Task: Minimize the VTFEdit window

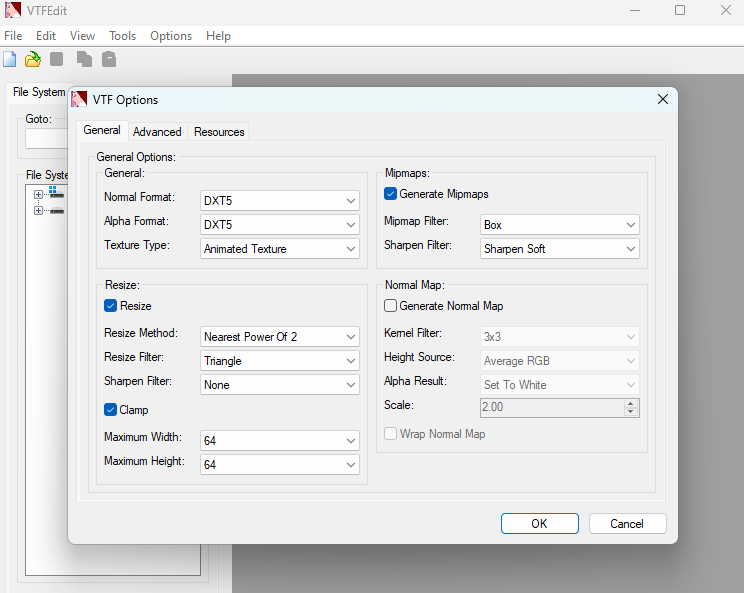Action: 635,10
